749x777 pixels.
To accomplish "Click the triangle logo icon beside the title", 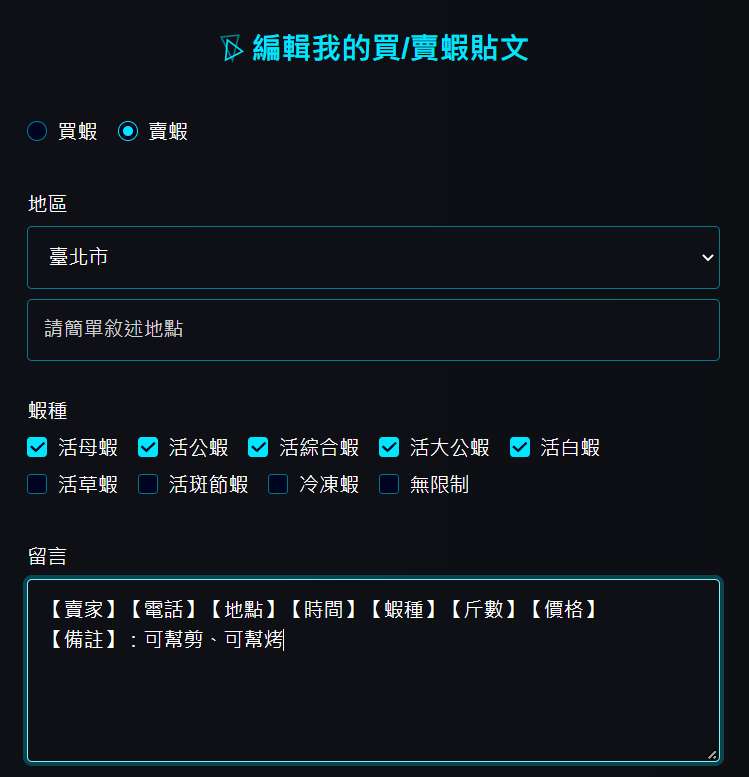I will coord(231,48).
